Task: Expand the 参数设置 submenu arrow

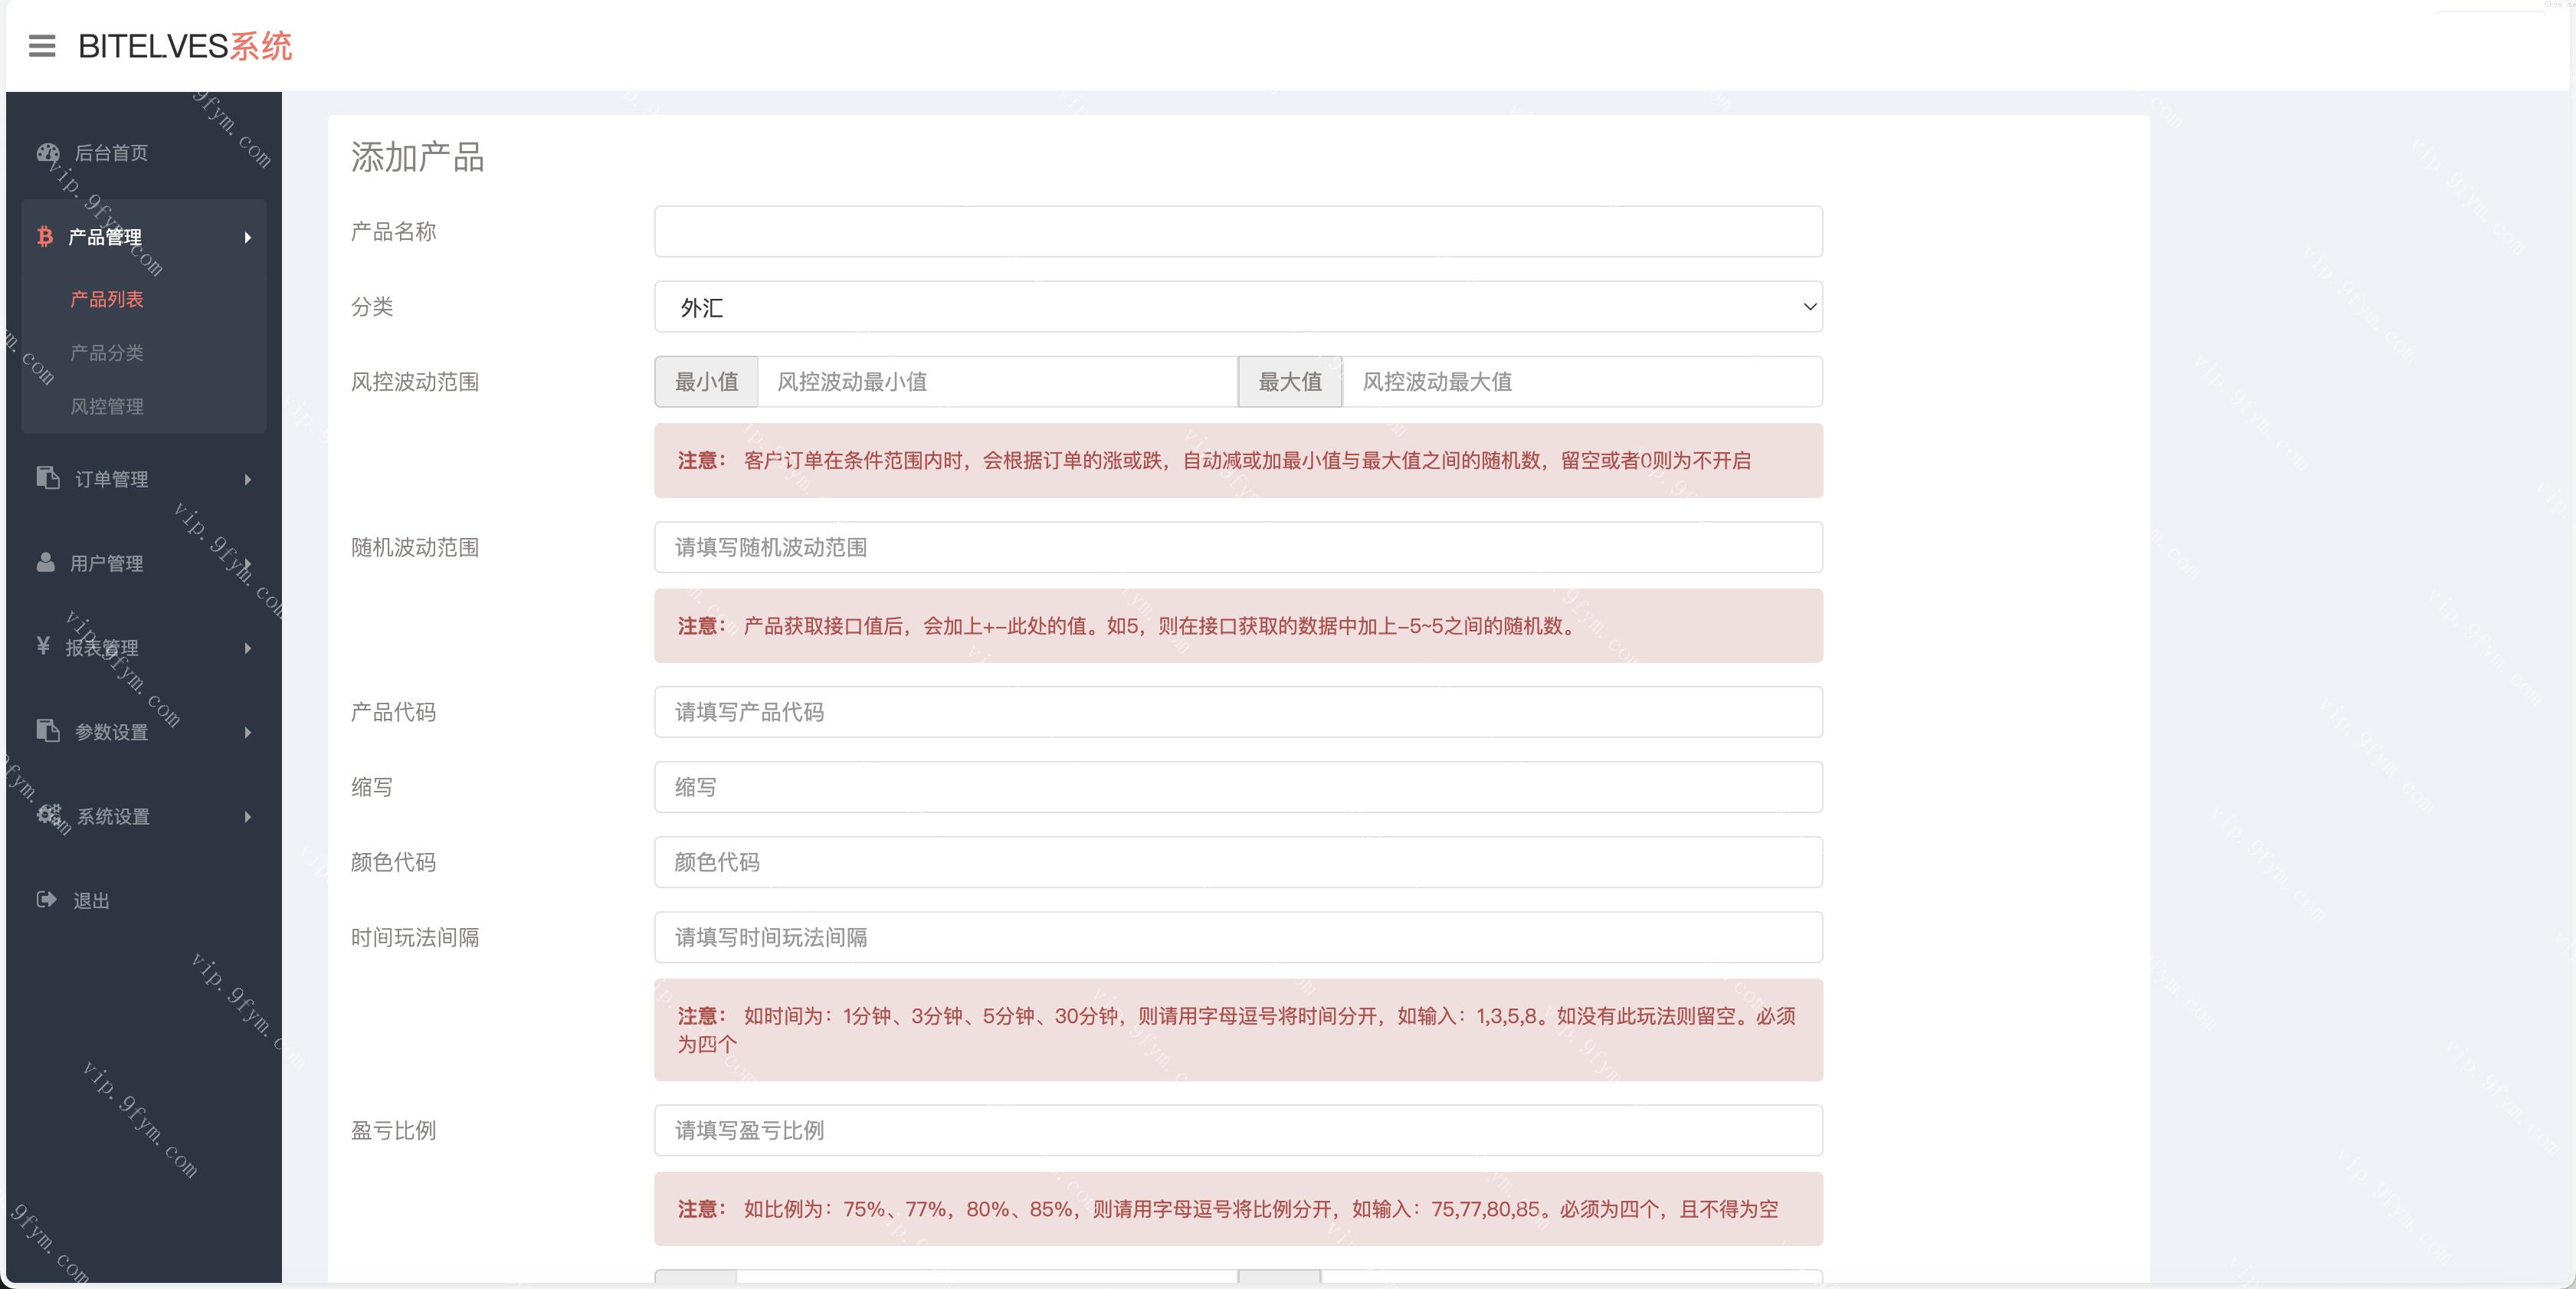Action: 247,732
